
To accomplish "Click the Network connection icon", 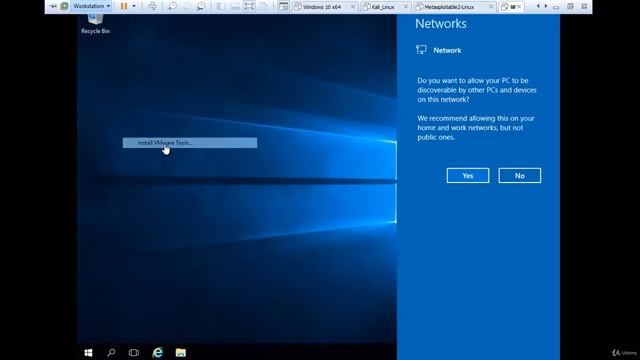I will pyautogui.click(x=421, y=50).
